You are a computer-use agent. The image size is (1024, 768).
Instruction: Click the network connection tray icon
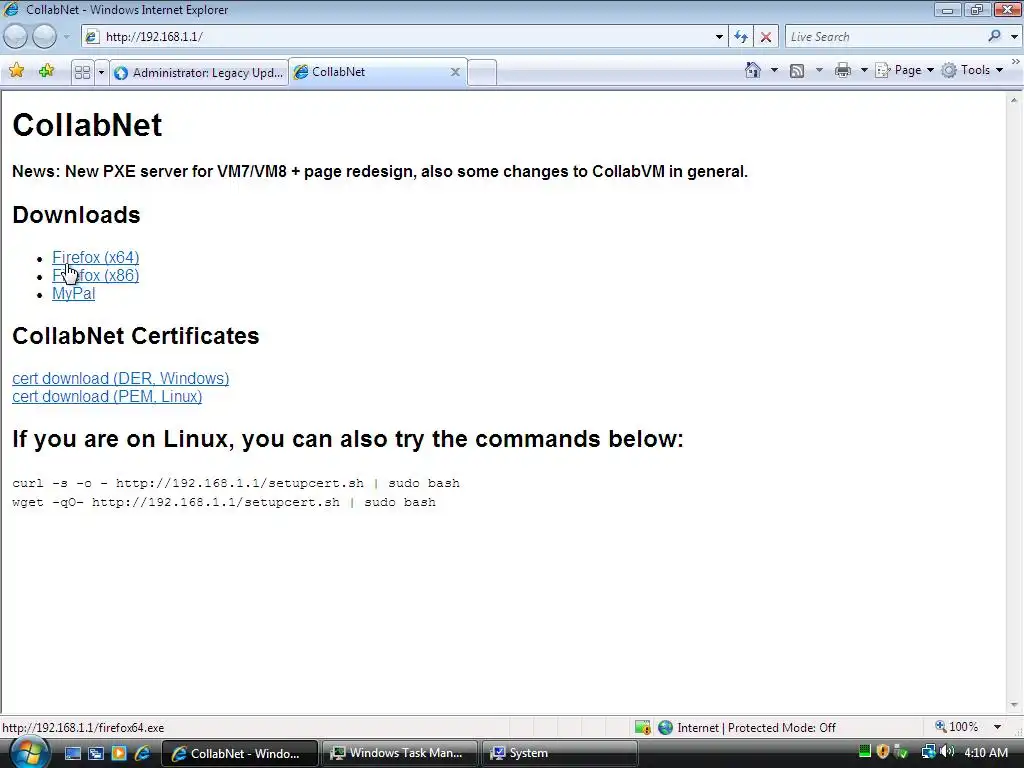pyautogui.click(x=929, y=752)
